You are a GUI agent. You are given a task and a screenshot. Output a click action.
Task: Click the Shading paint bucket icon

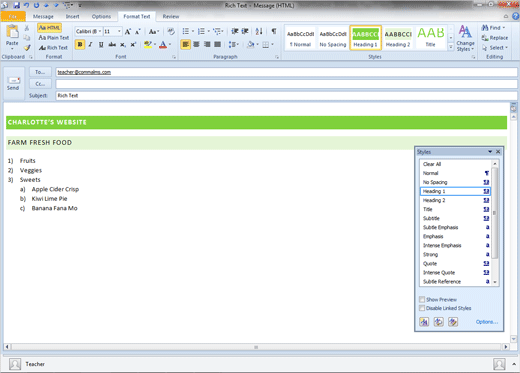pyautogui.click(x=251, y=44)
